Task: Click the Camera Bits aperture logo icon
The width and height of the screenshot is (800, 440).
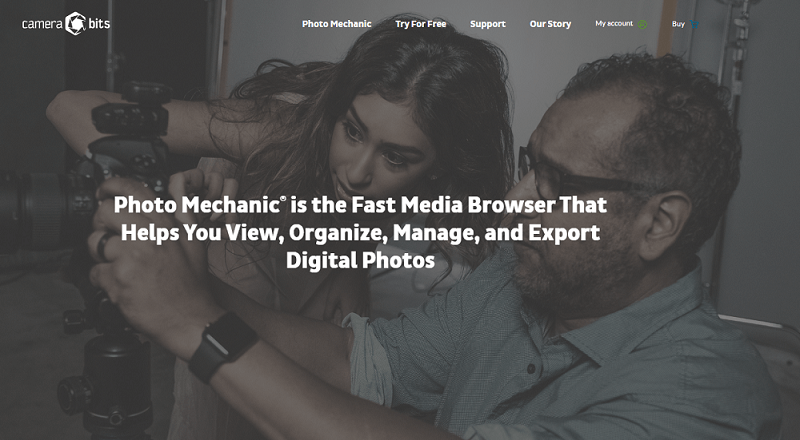Action: [75, 24]
